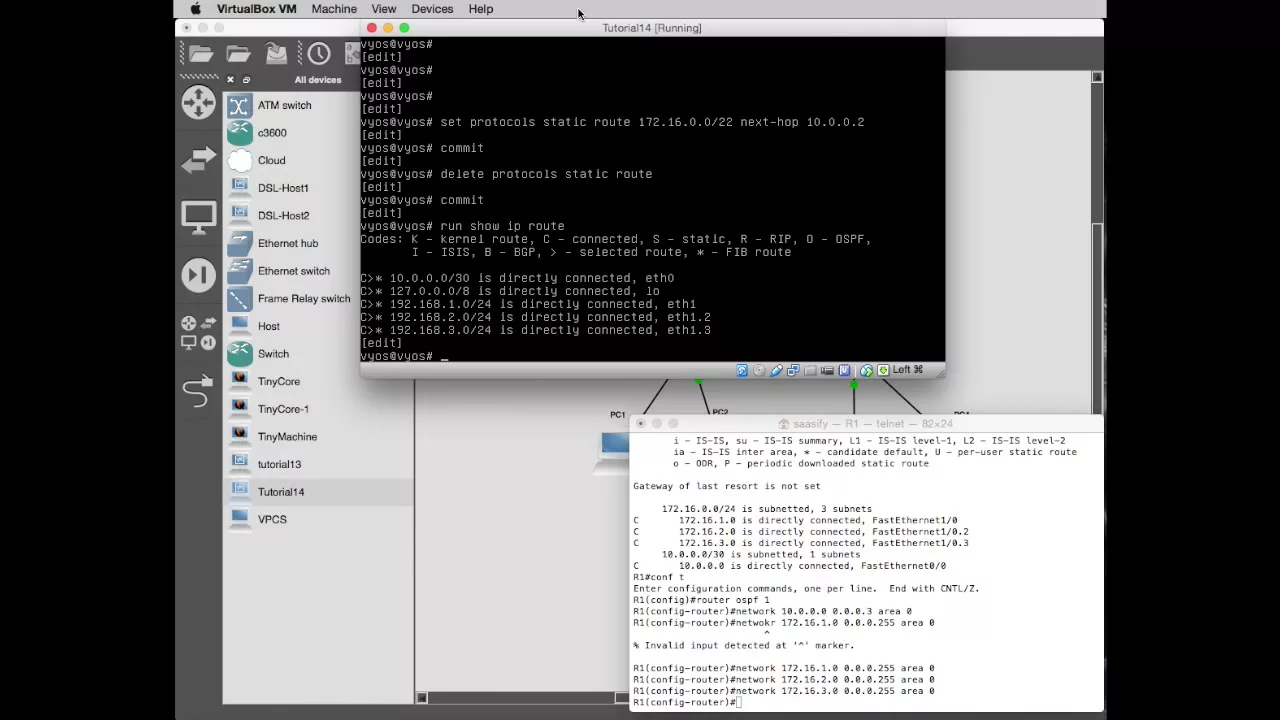1280x720 pixels.
Task: Select VPCS device
Action: pyautogui.click(x=318, y=520)
